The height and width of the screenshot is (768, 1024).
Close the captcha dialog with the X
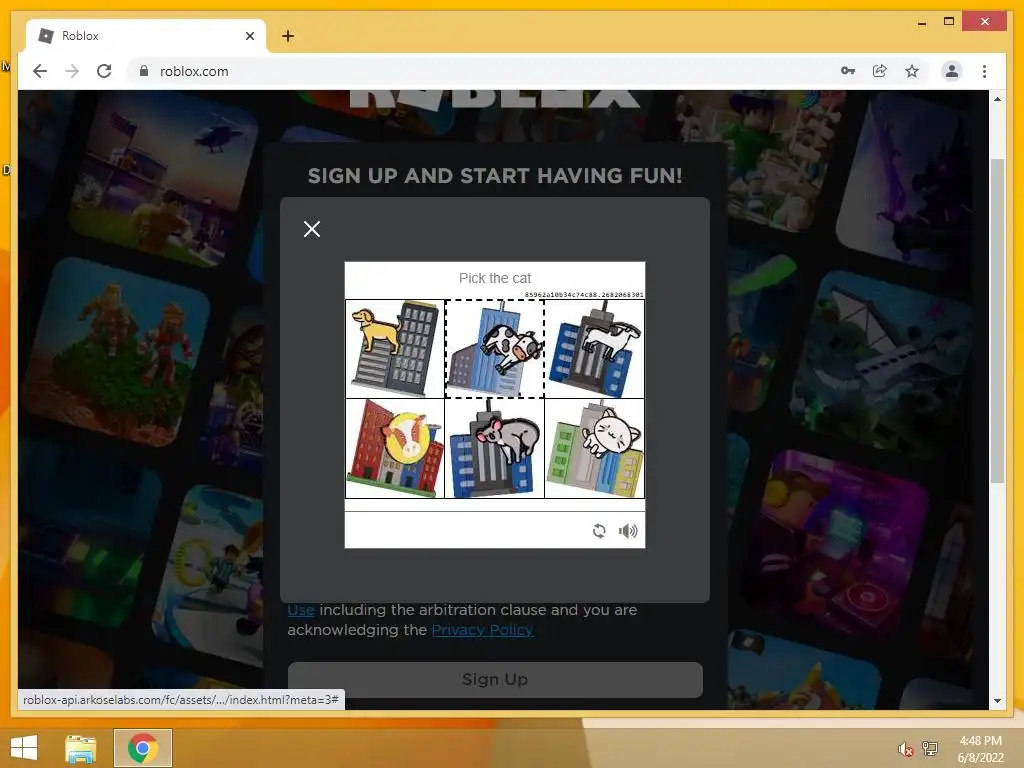[312, 229]
